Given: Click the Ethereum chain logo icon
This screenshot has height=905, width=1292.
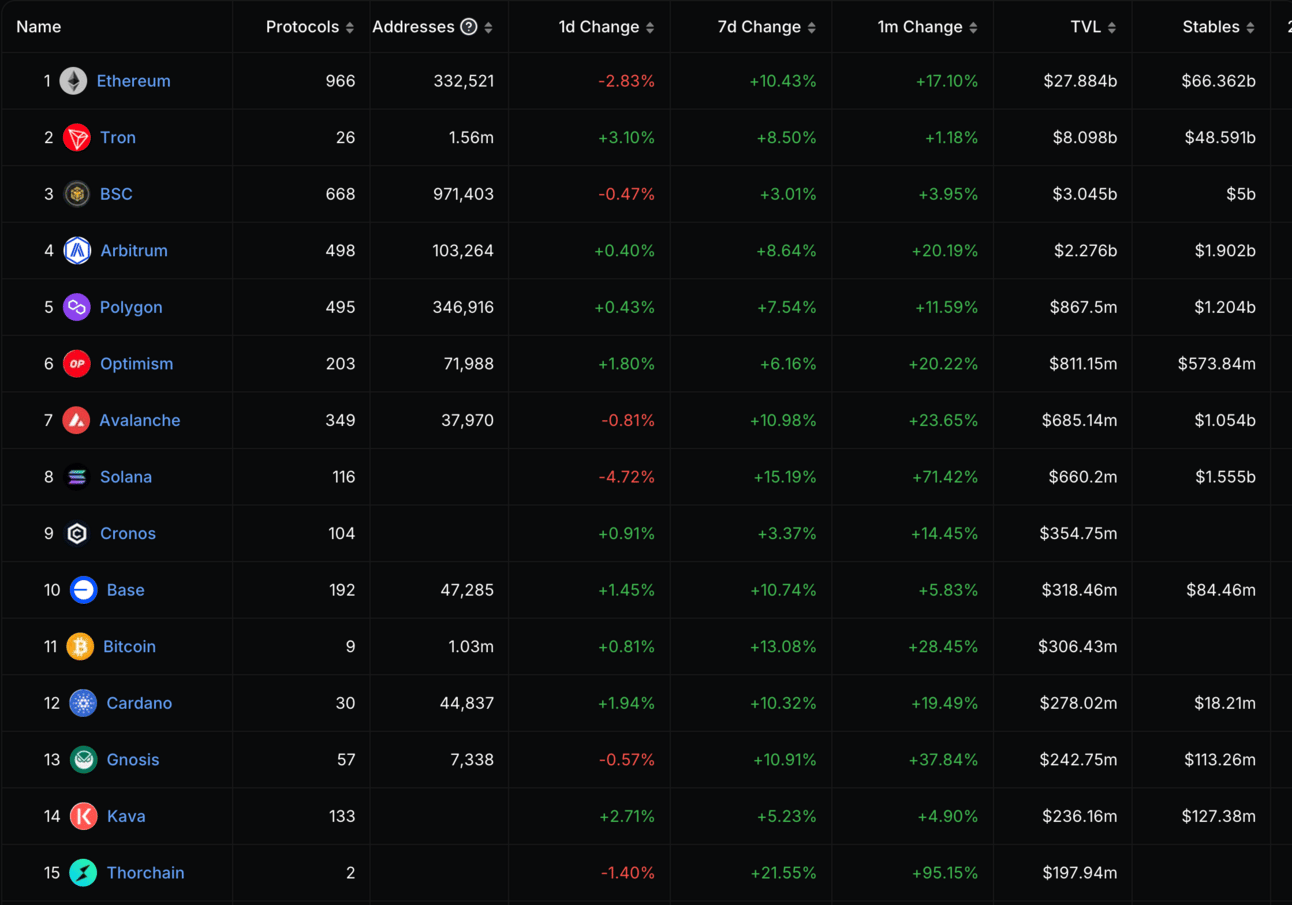Looking at the screenshot, I should click(73, 81).
